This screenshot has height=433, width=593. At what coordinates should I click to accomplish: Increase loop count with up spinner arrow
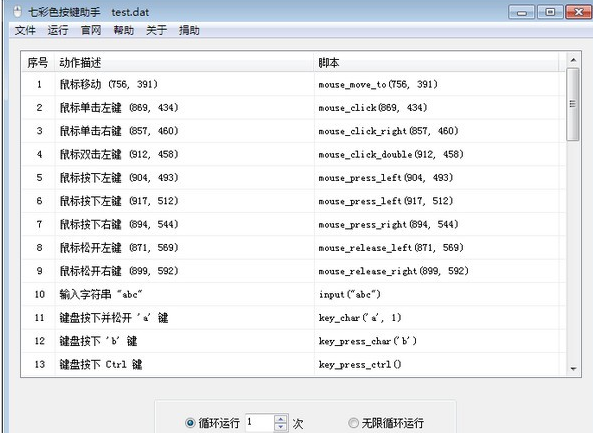coord(281,419)
